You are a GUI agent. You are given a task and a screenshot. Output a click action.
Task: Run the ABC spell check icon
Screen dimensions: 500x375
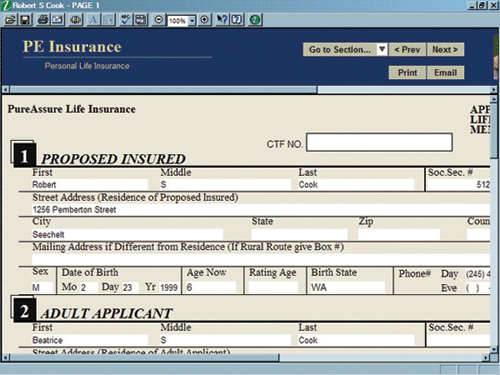125,20
